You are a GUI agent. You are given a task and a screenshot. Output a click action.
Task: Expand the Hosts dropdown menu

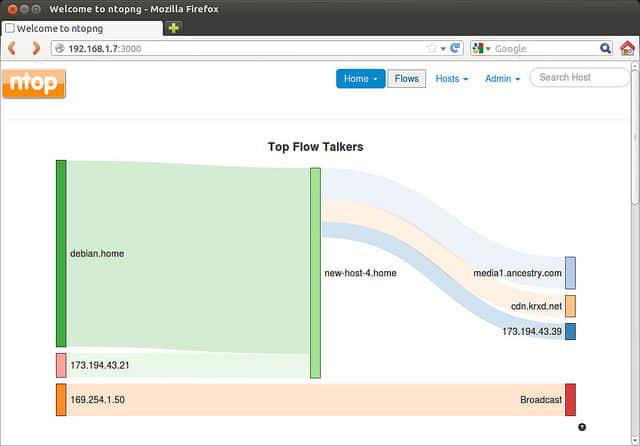pos(451,79)
